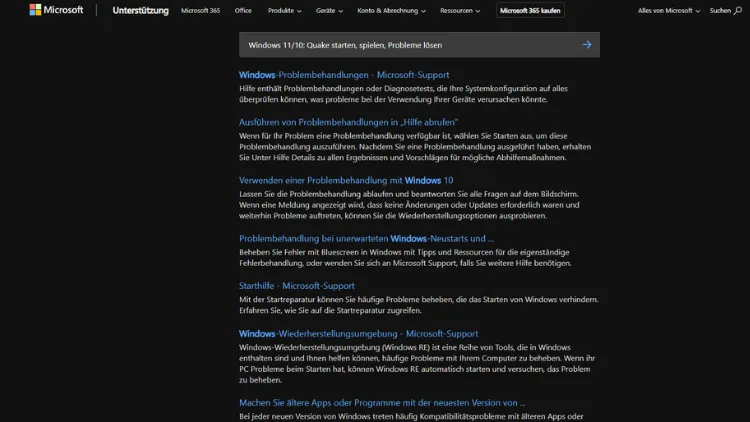Click the text starting 'Hilfe enthält Problembehandlungen'

(x=403, y=94)
